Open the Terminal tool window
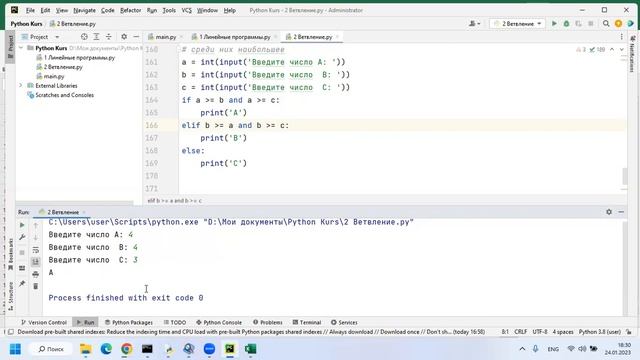The image size is (640, 360). [x=307, y=322]
